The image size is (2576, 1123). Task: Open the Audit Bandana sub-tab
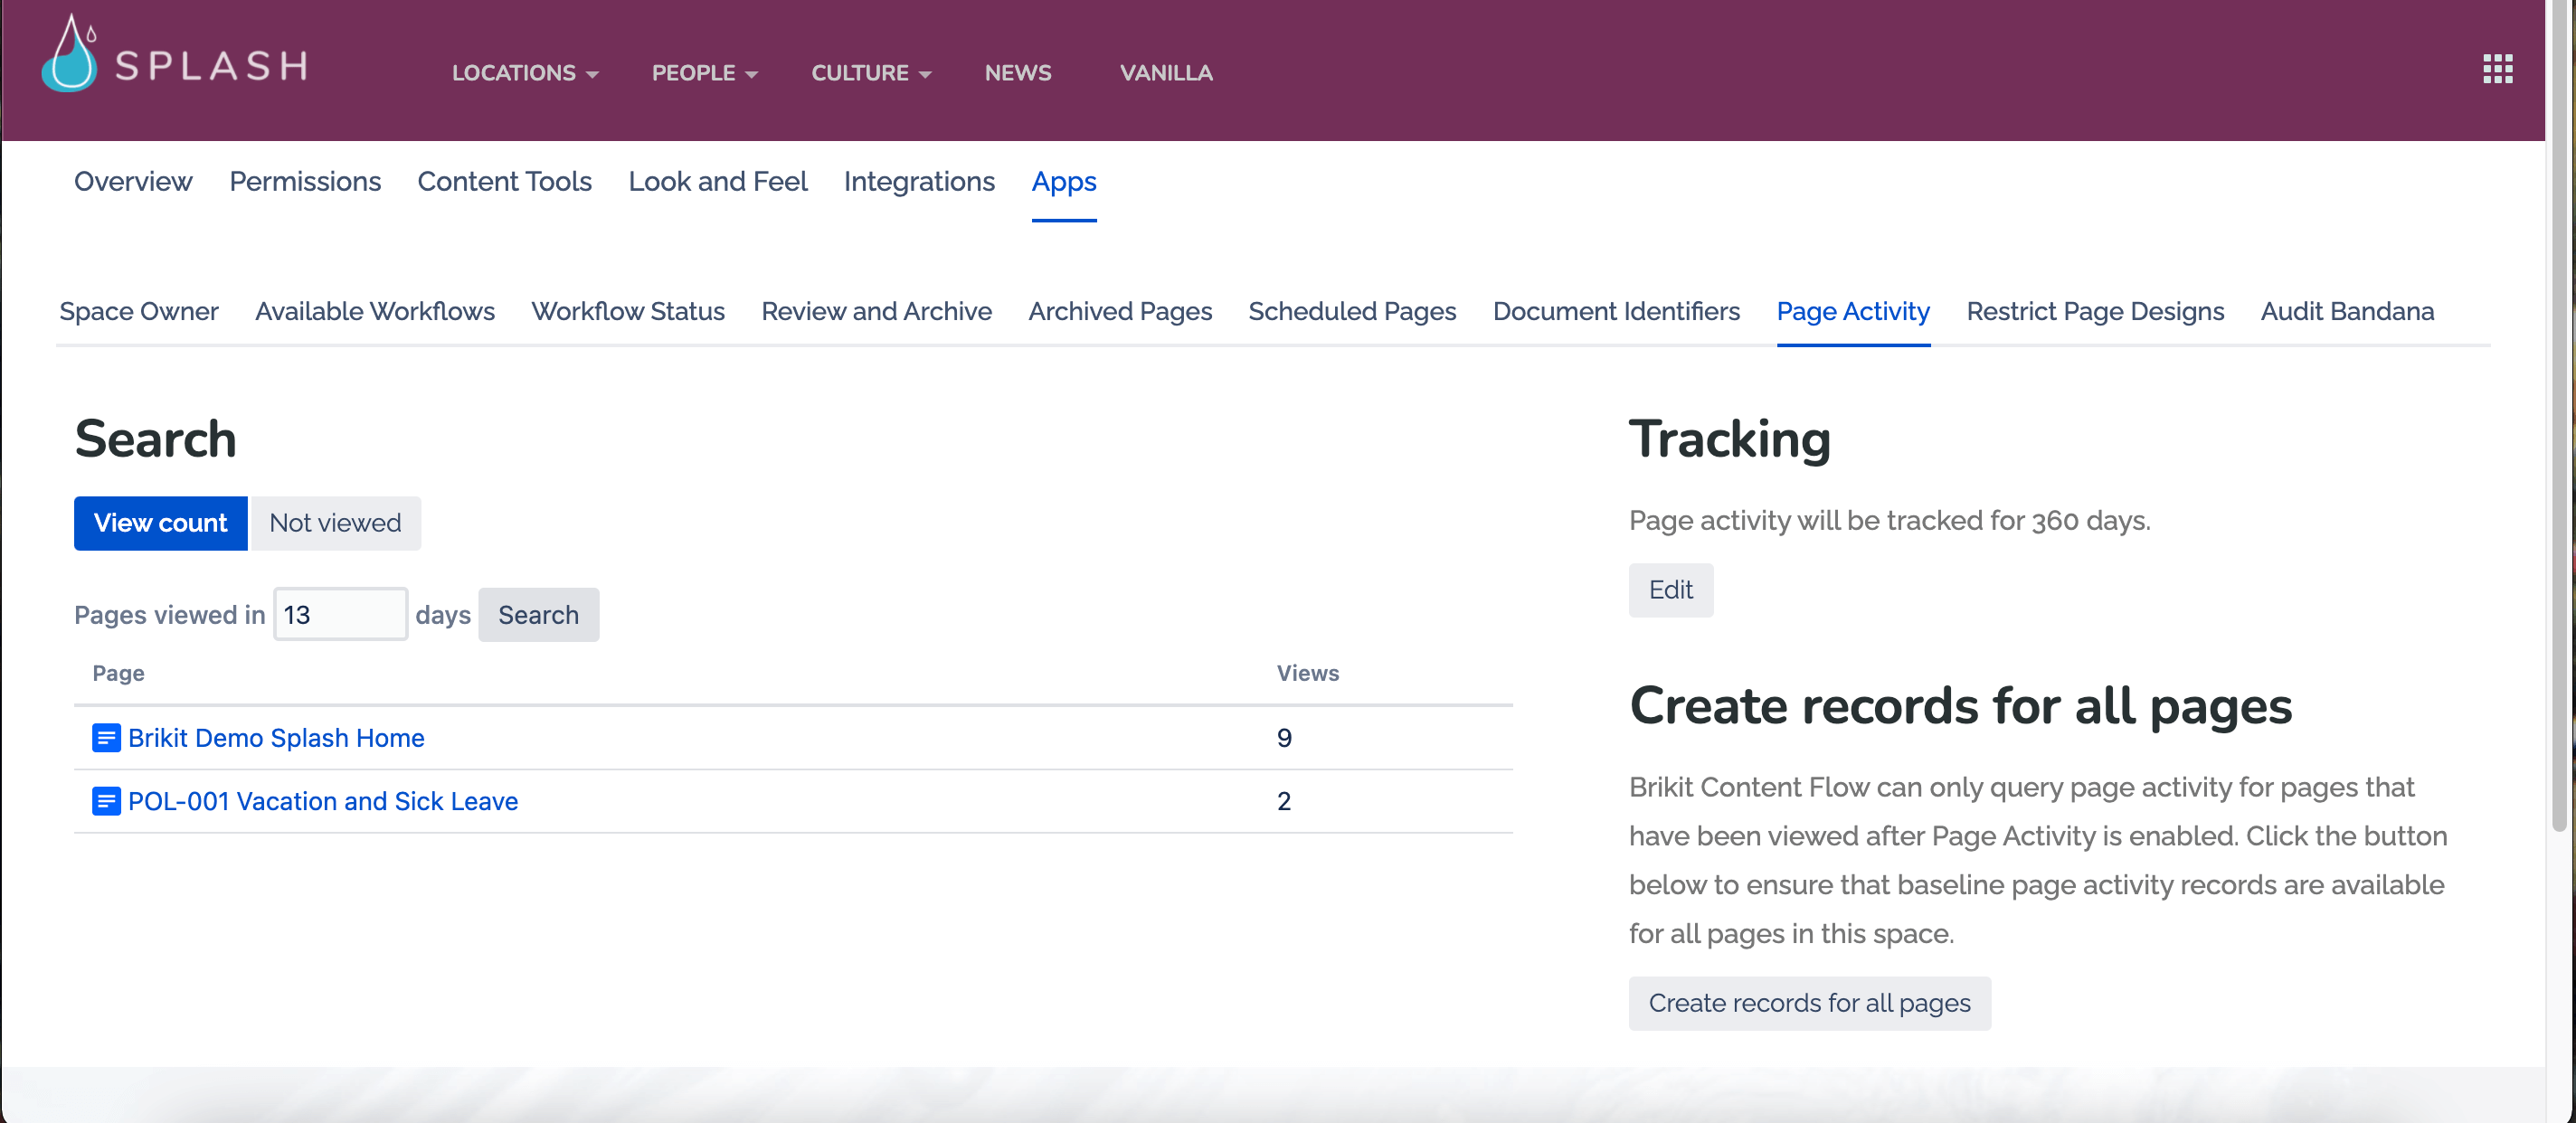[x=2347, y=311]
